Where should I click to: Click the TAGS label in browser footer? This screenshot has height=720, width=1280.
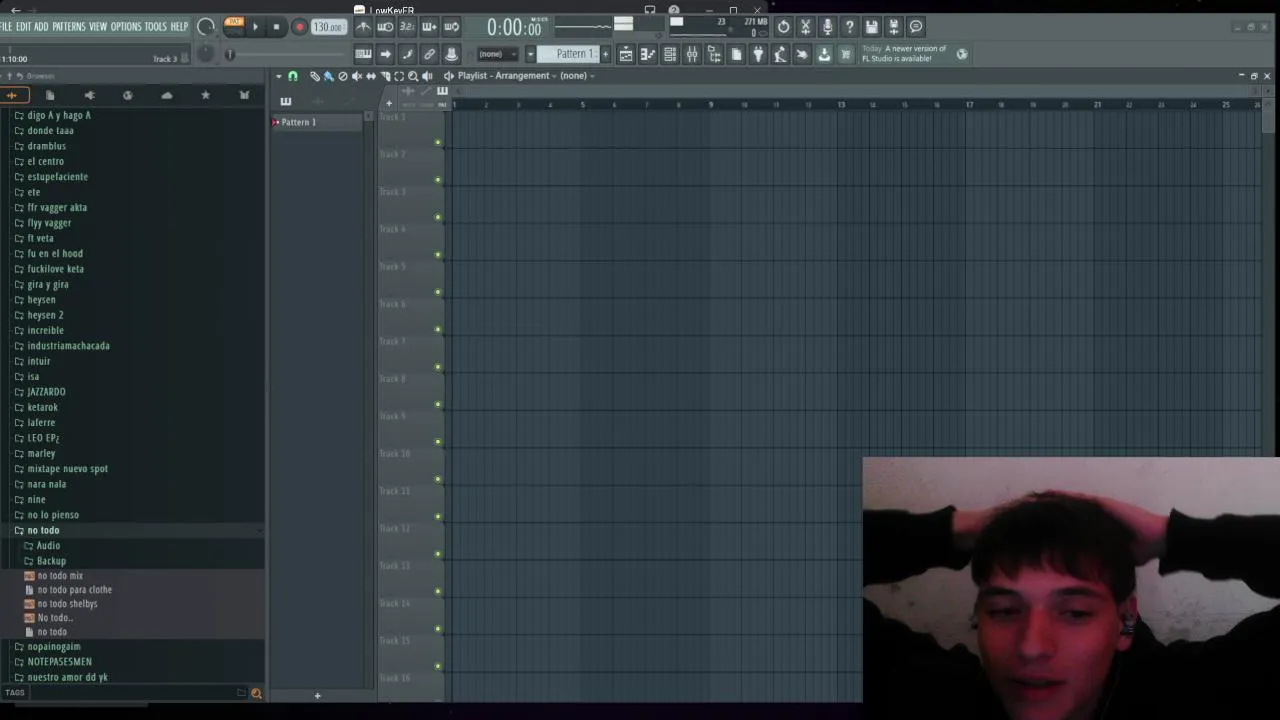[x=15, y=693]
